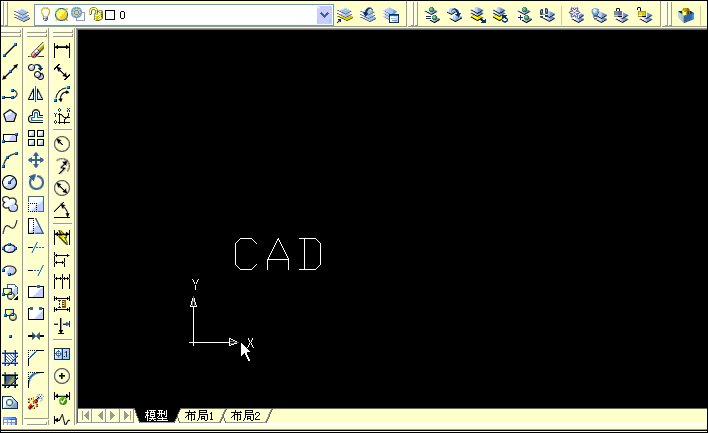Click layer 0 color swatch
708x433 pixels.
tap(110, 15)
